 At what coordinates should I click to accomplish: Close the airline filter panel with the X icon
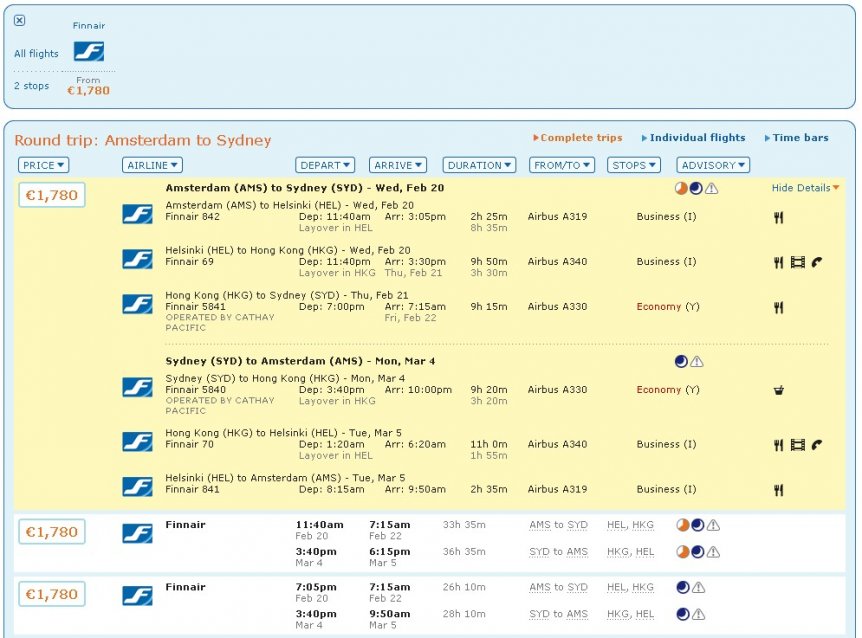20,21
